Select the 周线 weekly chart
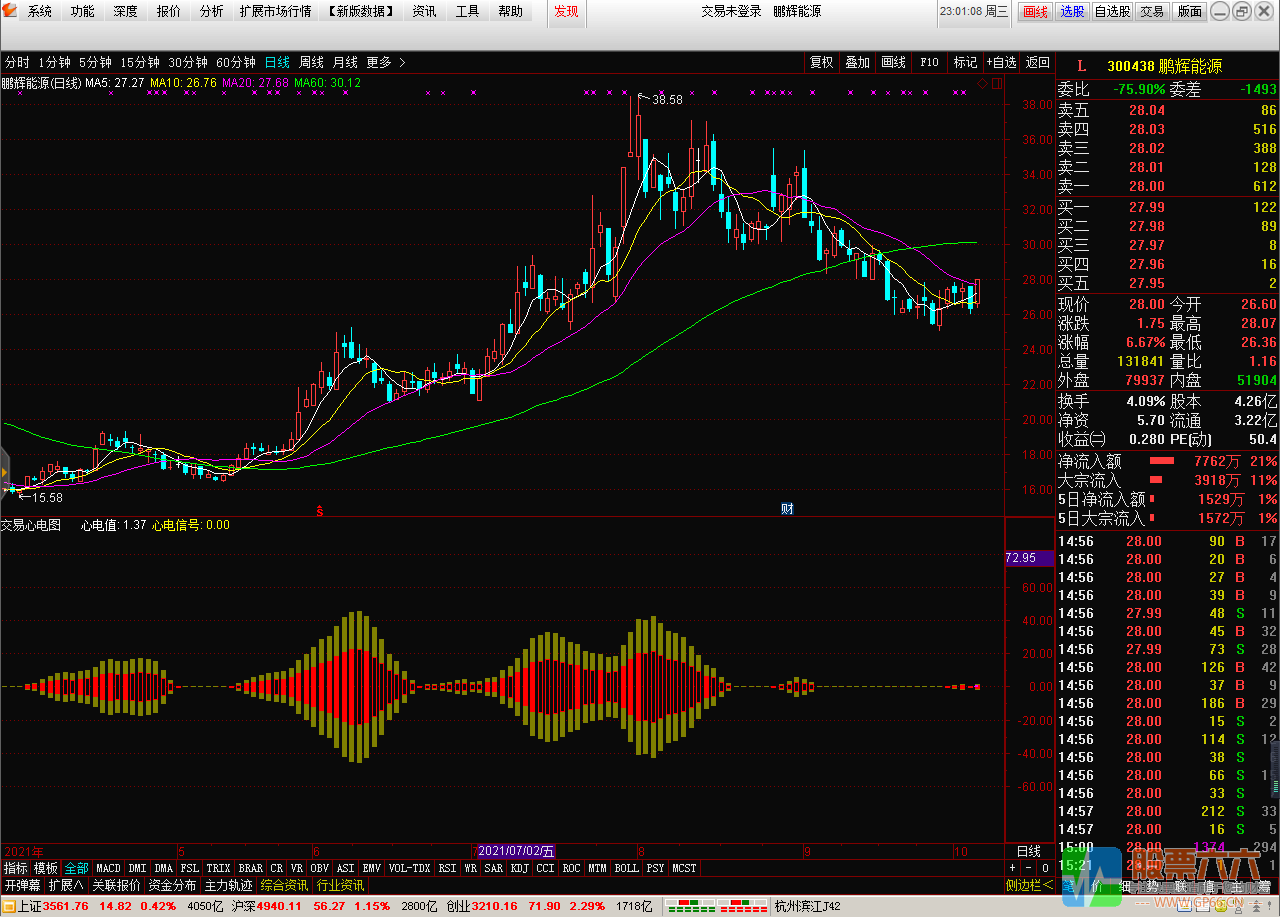 coord(311,62)
